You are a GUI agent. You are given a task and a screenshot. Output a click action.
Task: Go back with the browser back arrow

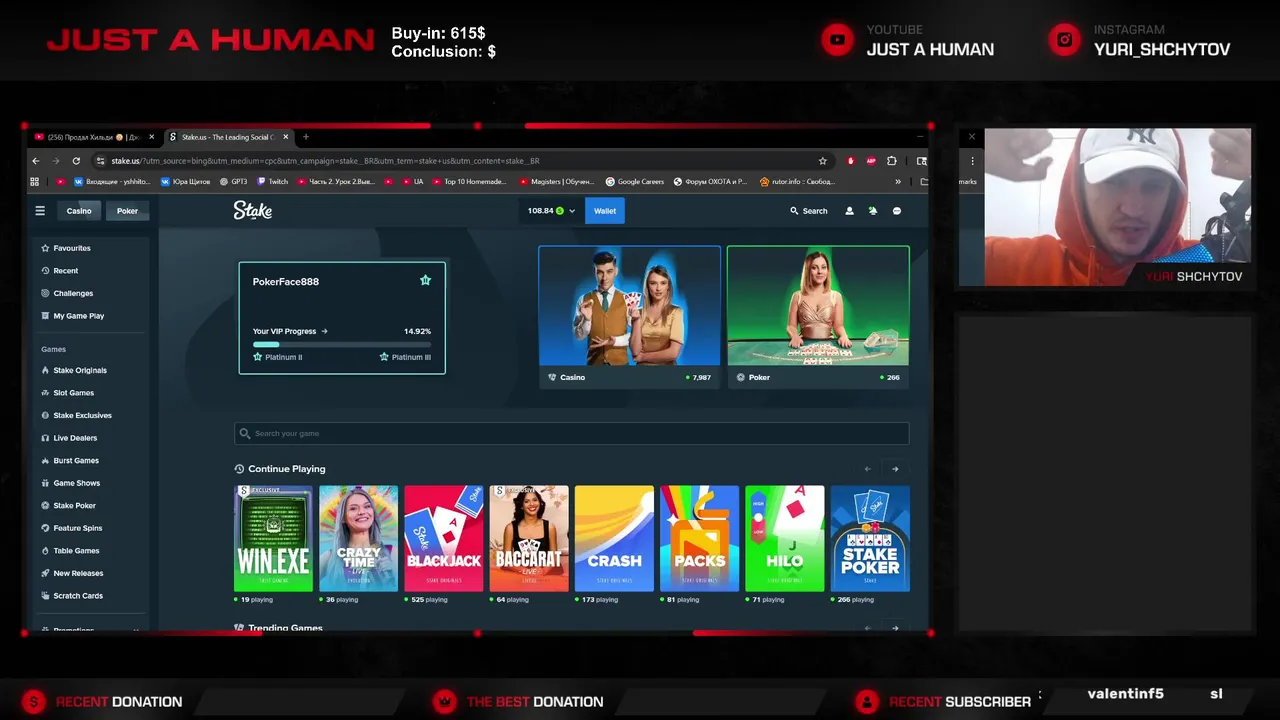coord(36,160)
